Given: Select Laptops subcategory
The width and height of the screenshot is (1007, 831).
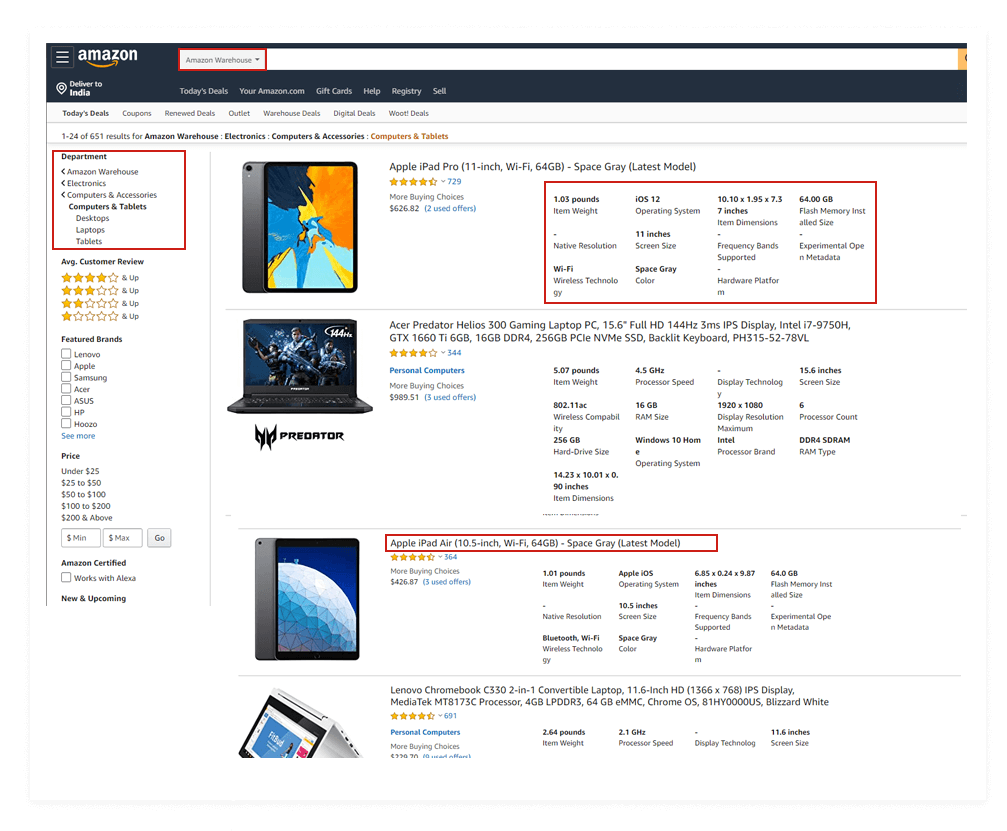Looking at the screenshot, I should 90,230.
